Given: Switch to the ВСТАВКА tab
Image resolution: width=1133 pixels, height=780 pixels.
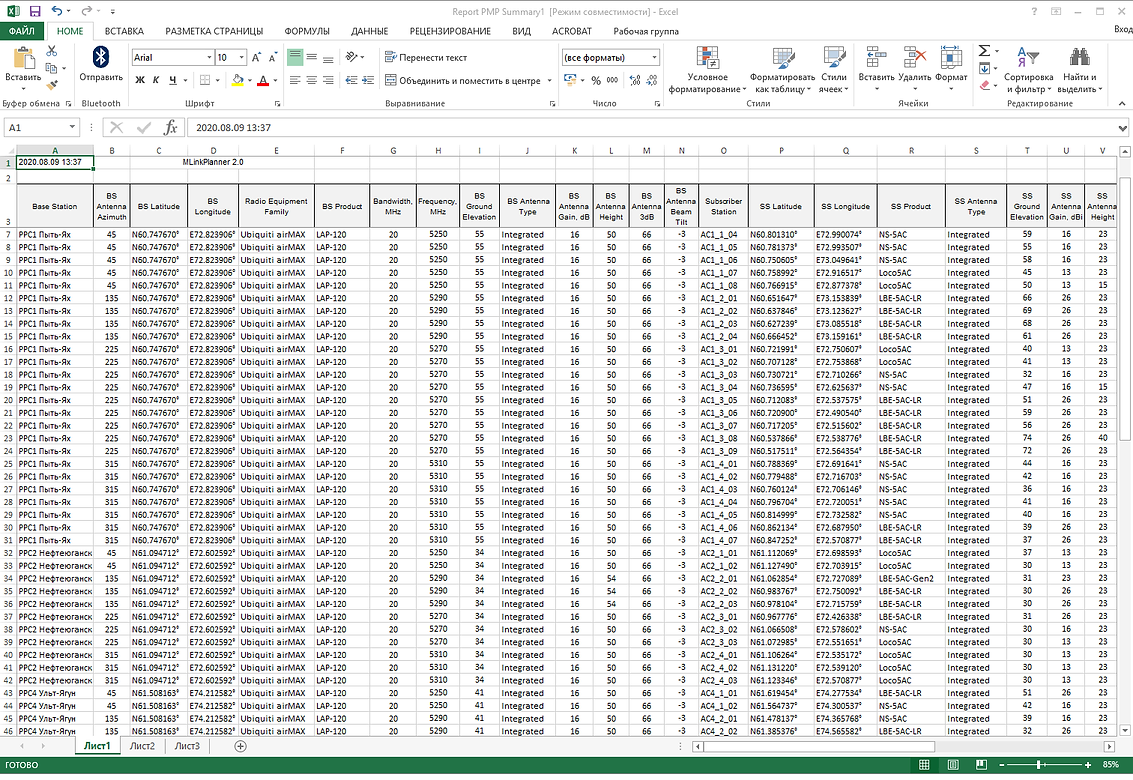Looking at the screenshot, I should (x=124, y=31).
